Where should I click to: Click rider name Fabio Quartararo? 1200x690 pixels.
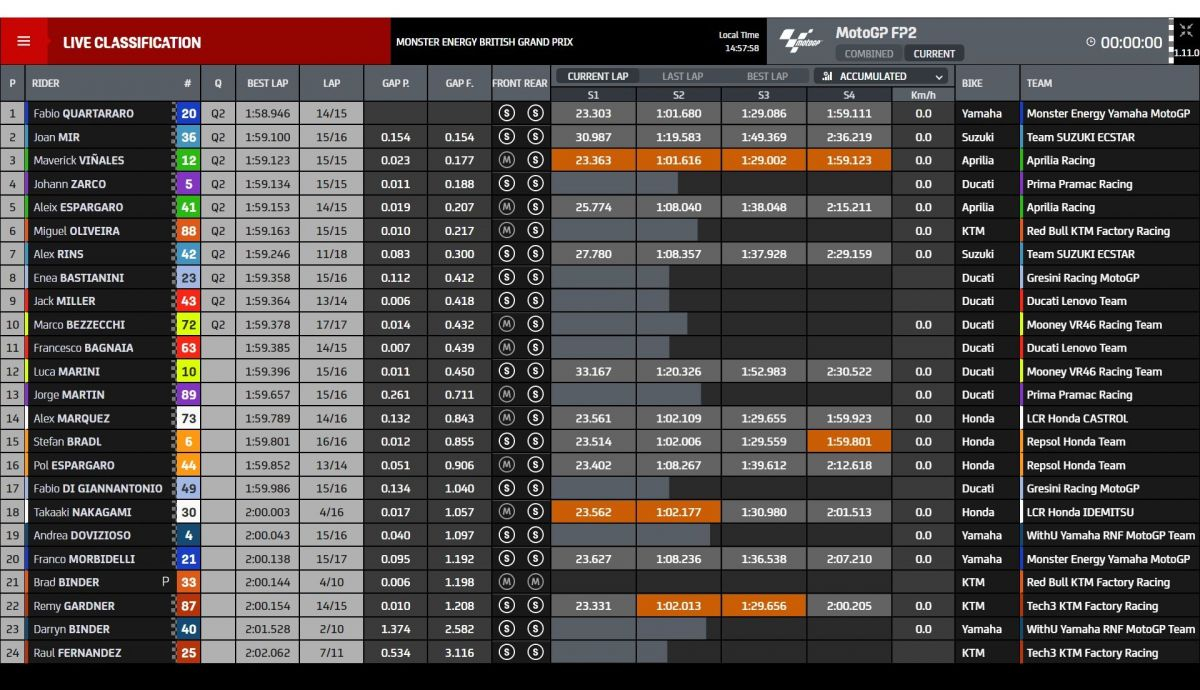[x=83, y=114]
